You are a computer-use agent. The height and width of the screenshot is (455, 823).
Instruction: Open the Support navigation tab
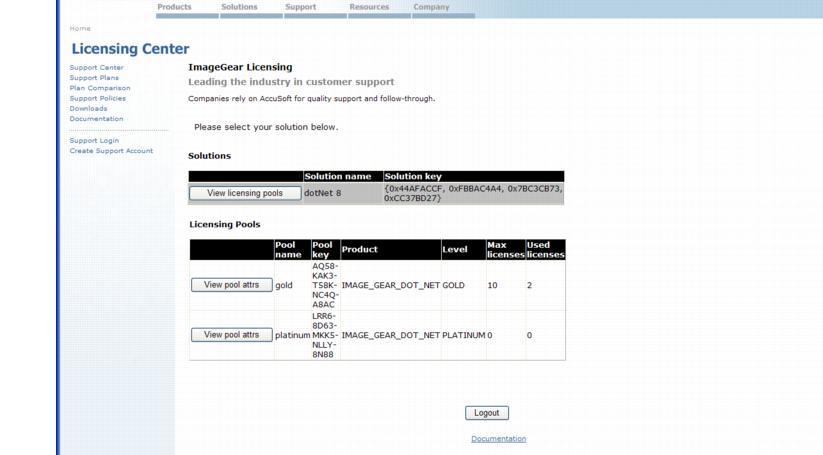(300, 7)
